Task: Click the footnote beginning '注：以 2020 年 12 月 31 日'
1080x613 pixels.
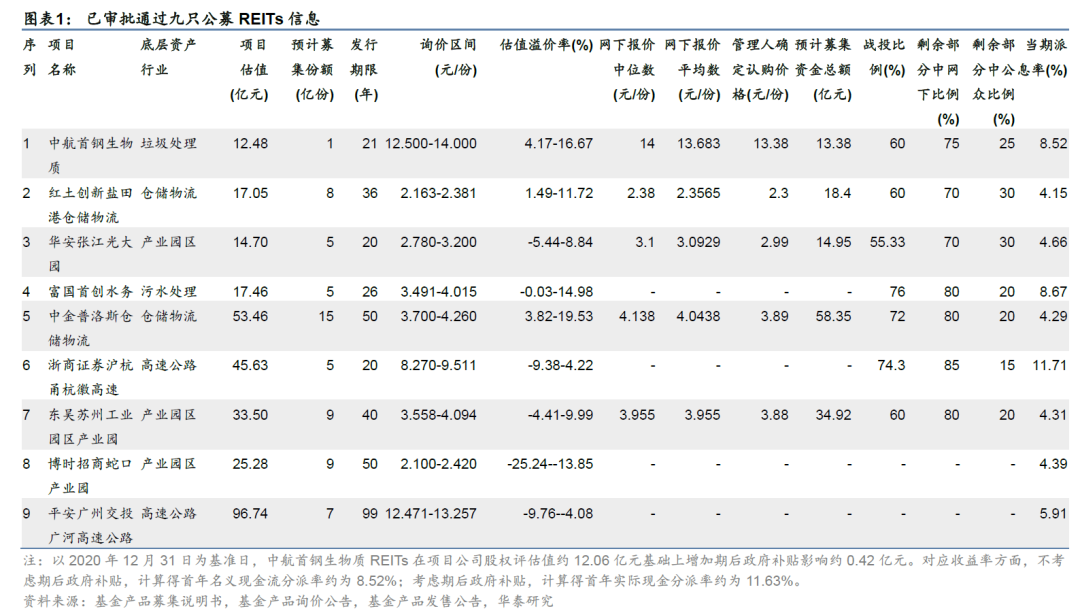Action: pos(544,571)
